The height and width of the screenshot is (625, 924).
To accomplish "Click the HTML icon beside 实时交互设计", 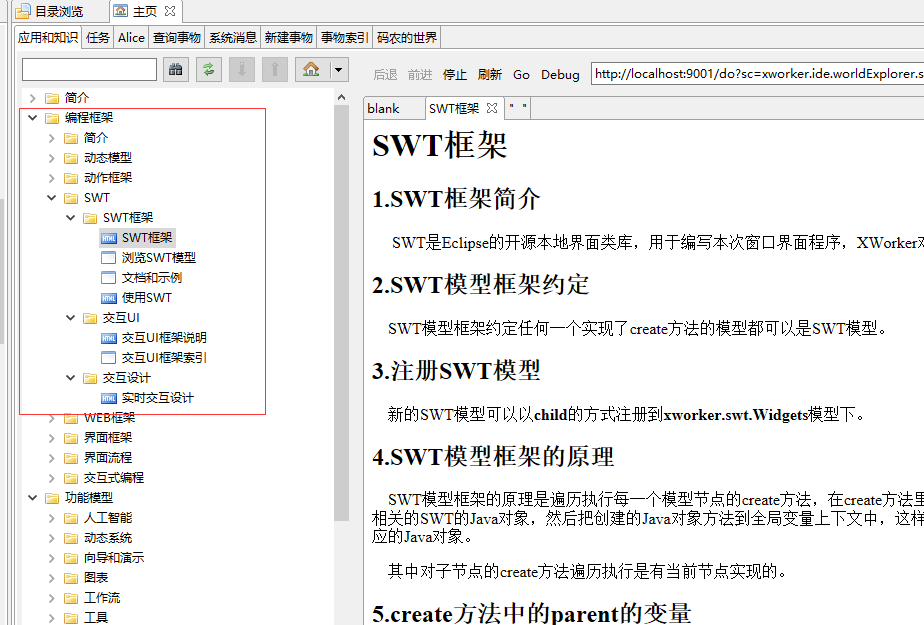I will click(x=108, y=398).
